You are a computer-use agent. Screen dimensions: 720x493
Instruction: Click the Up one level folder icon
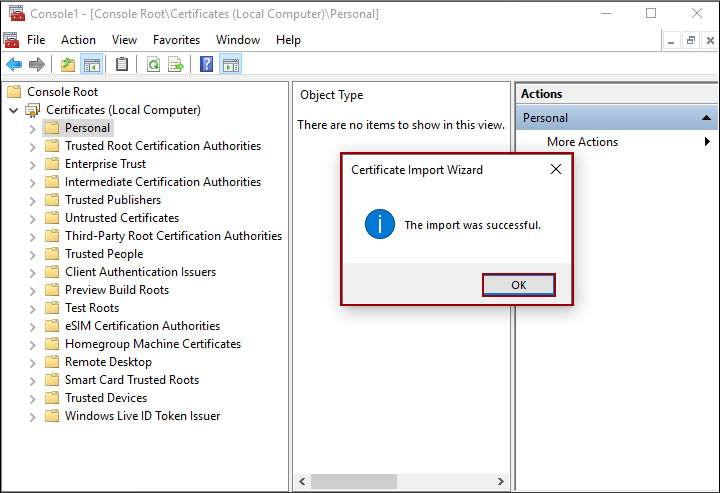(67, 65)
